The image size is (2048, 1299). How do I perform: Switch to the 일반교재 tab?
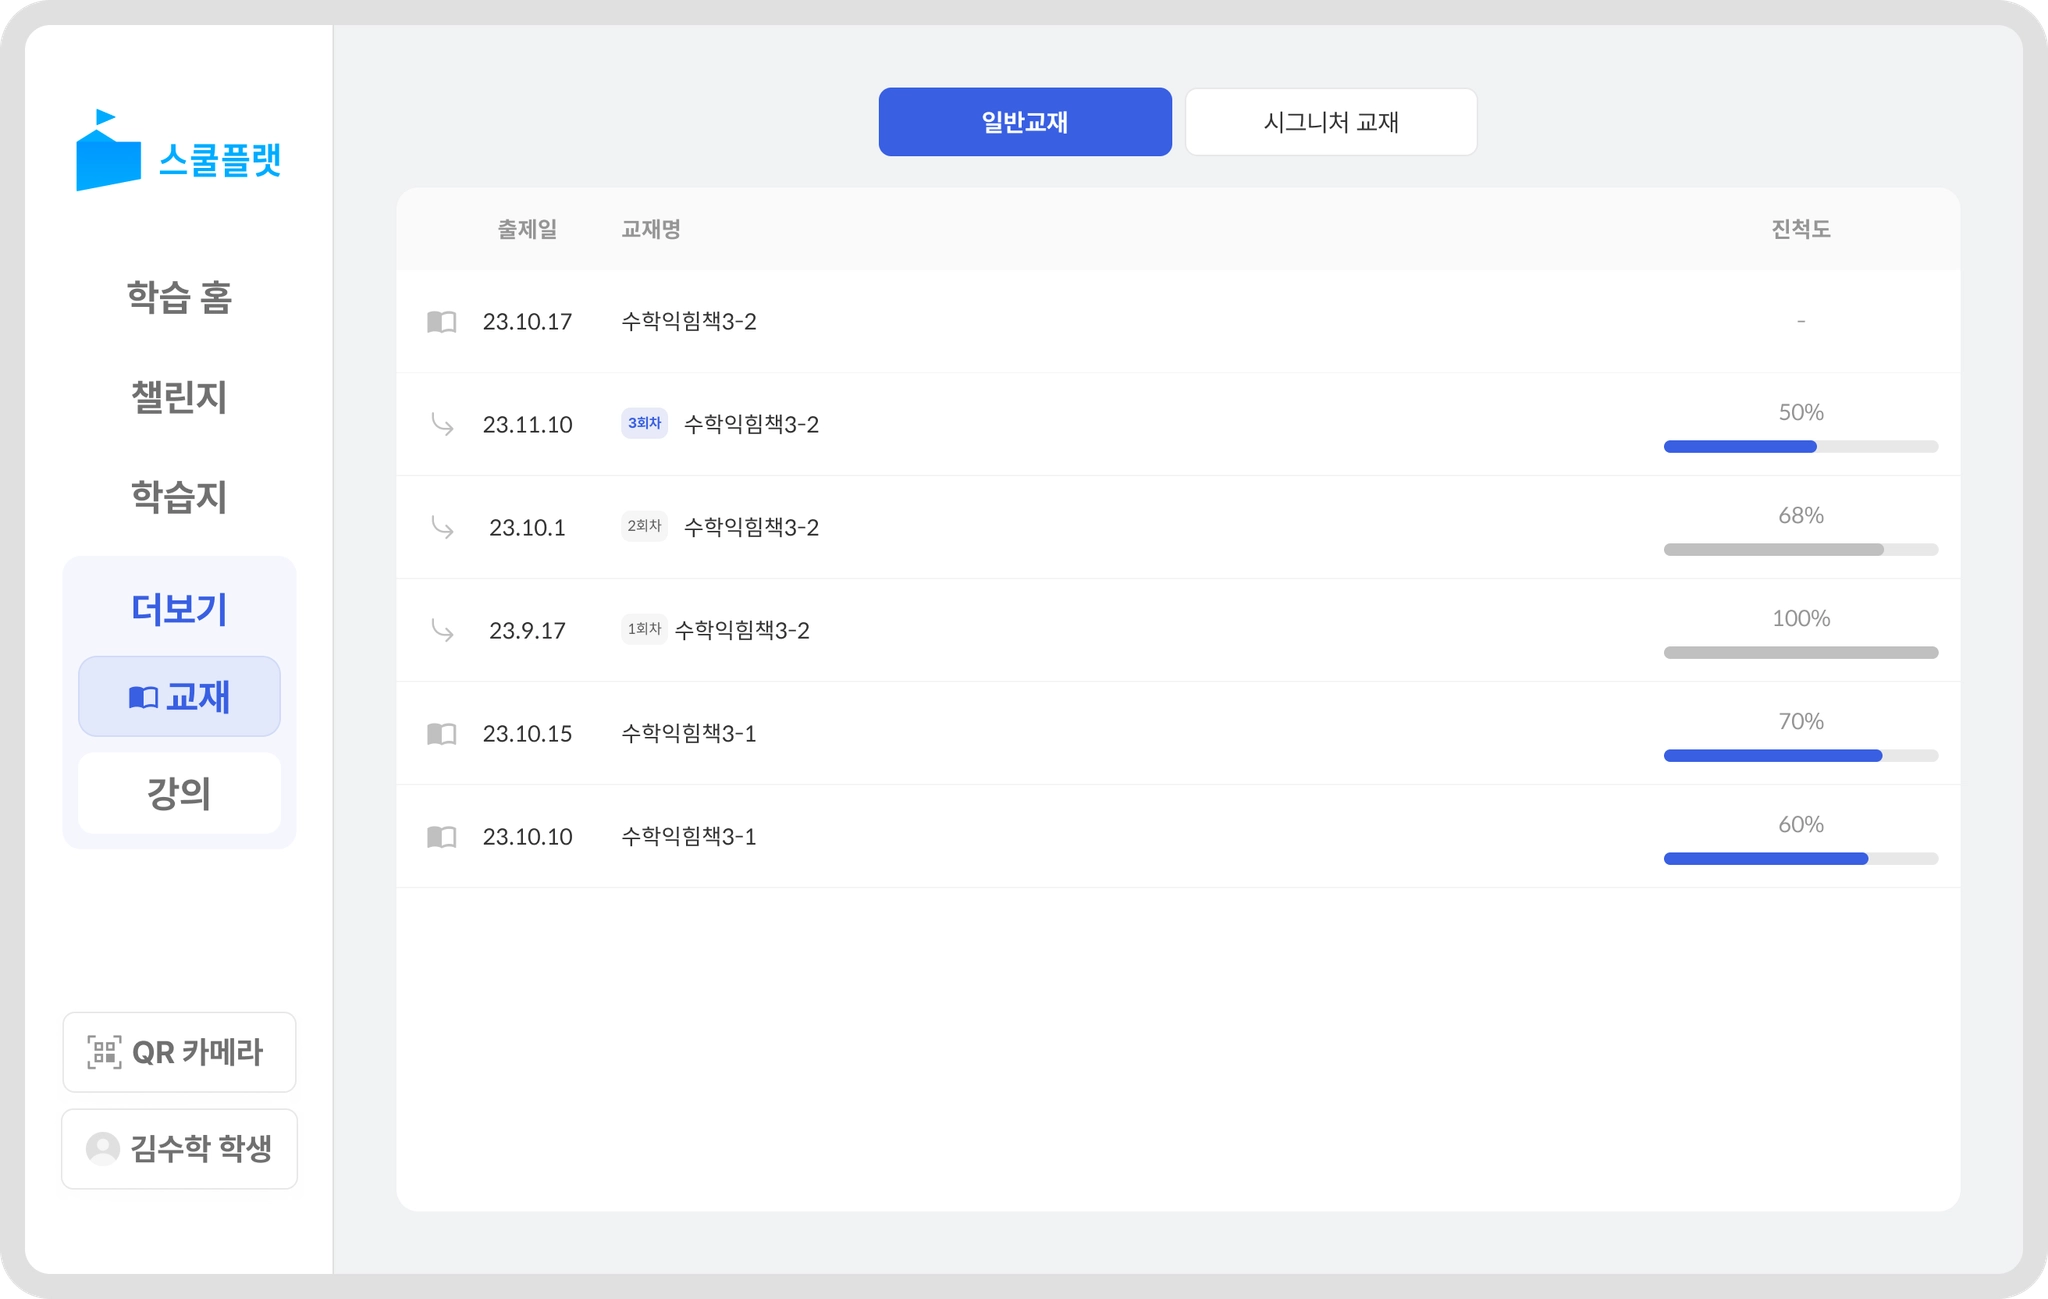pos(1024,122)
